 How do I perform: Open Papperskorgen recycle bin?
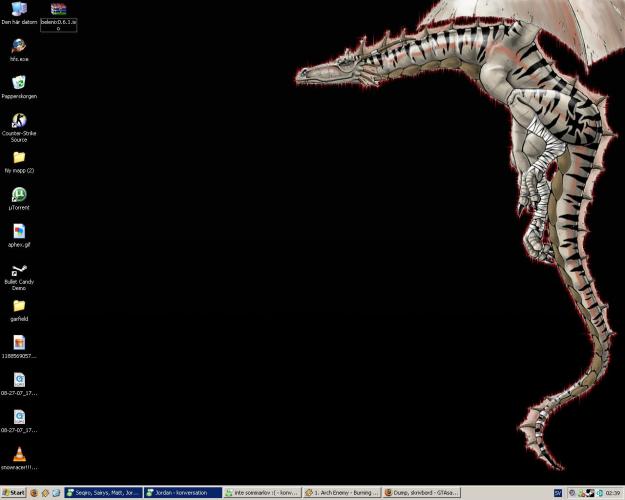coord(19,83)
